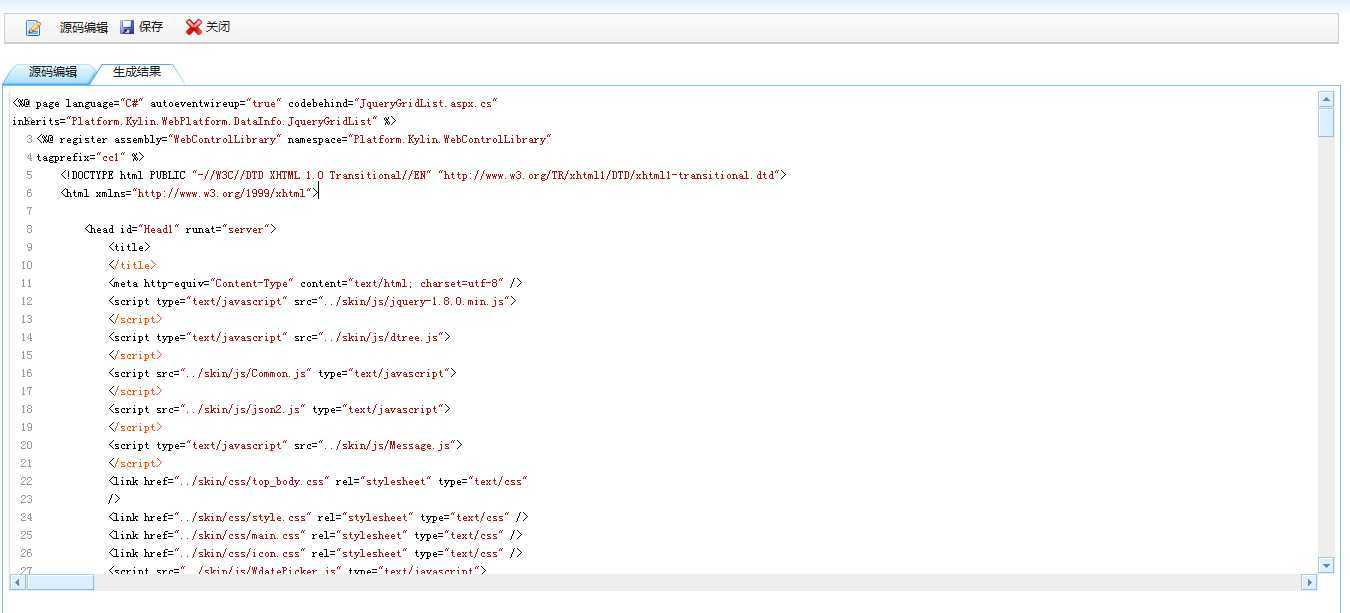Viewport: 1350px width, 613px height.
Task: Click the 保存 save button
Action: (x=151, y=28)
